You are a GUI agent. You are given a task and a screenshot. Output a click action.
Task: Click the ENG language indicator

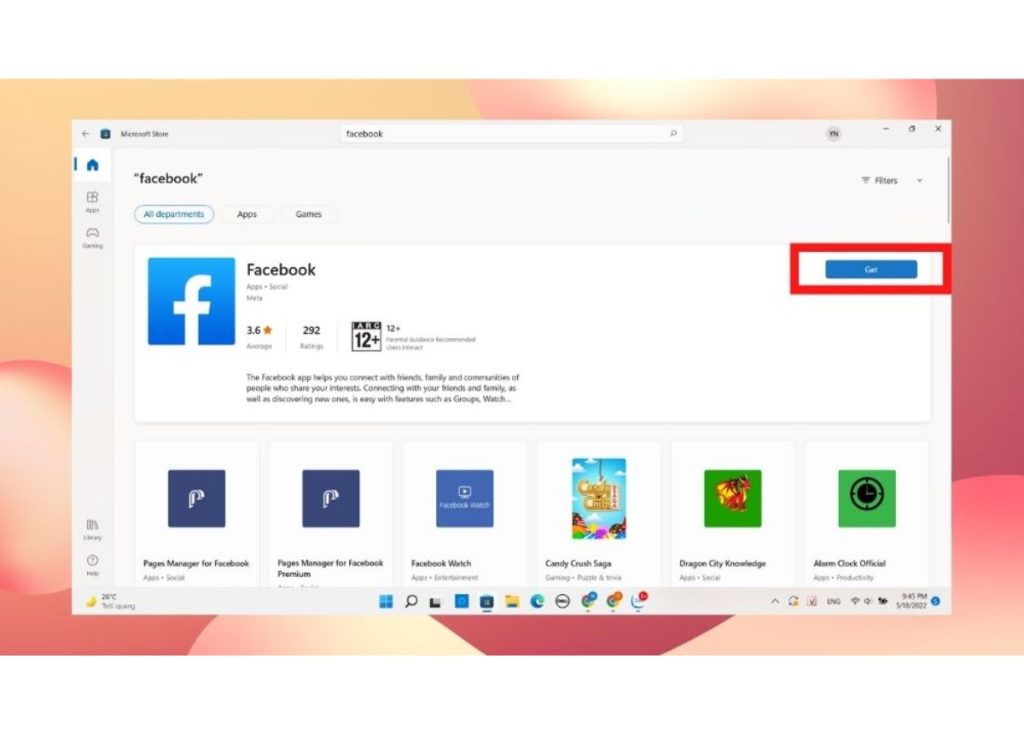pos(833,601)
